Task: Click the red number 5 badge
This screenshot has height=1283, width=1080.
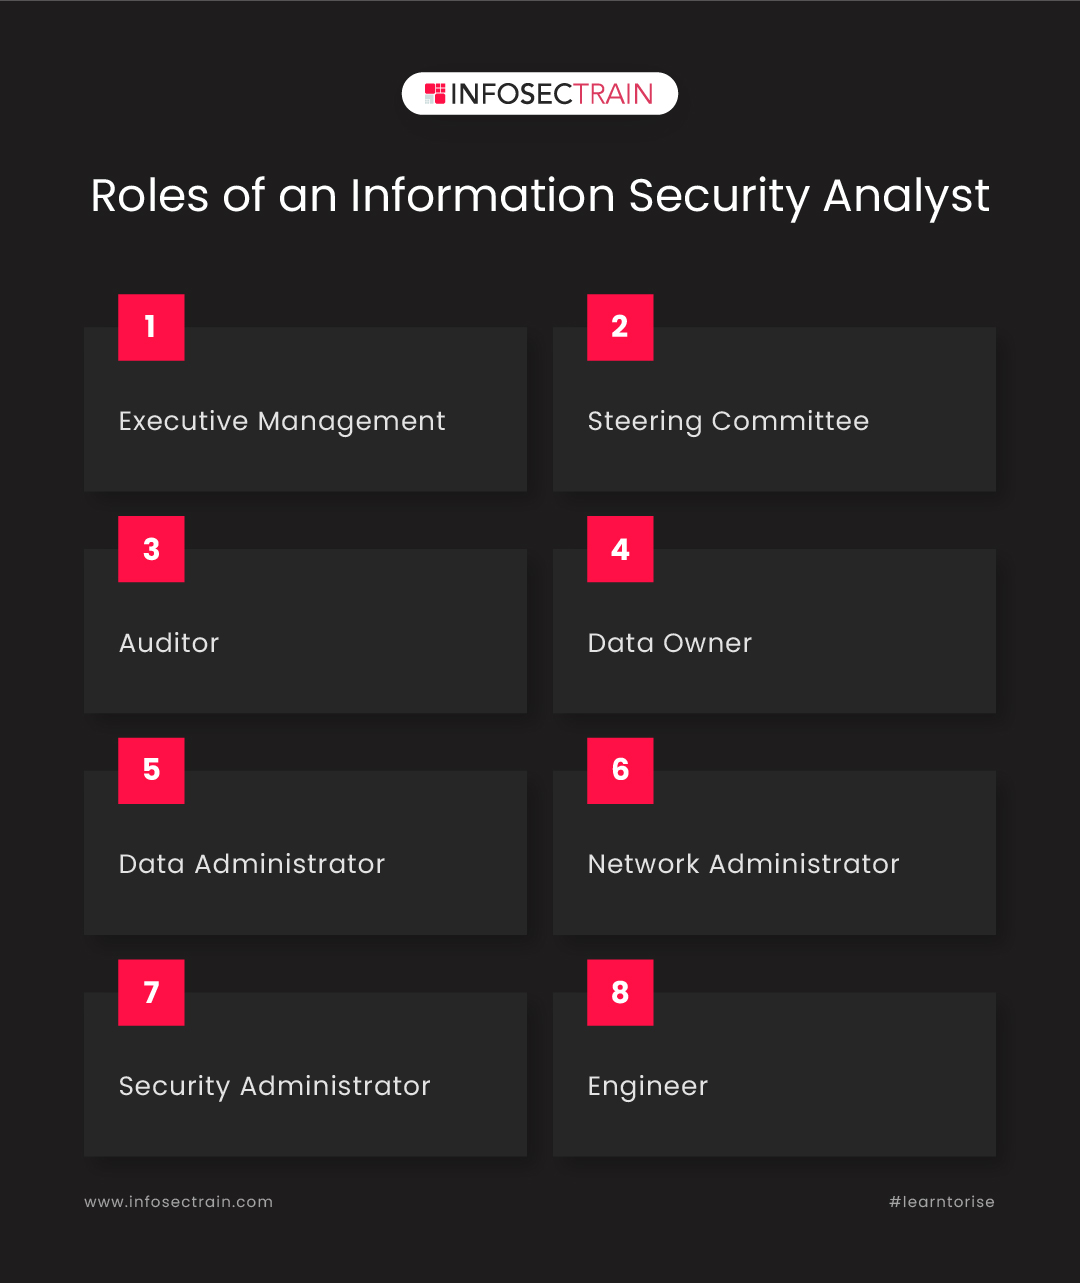Action: tap(151, 770)
